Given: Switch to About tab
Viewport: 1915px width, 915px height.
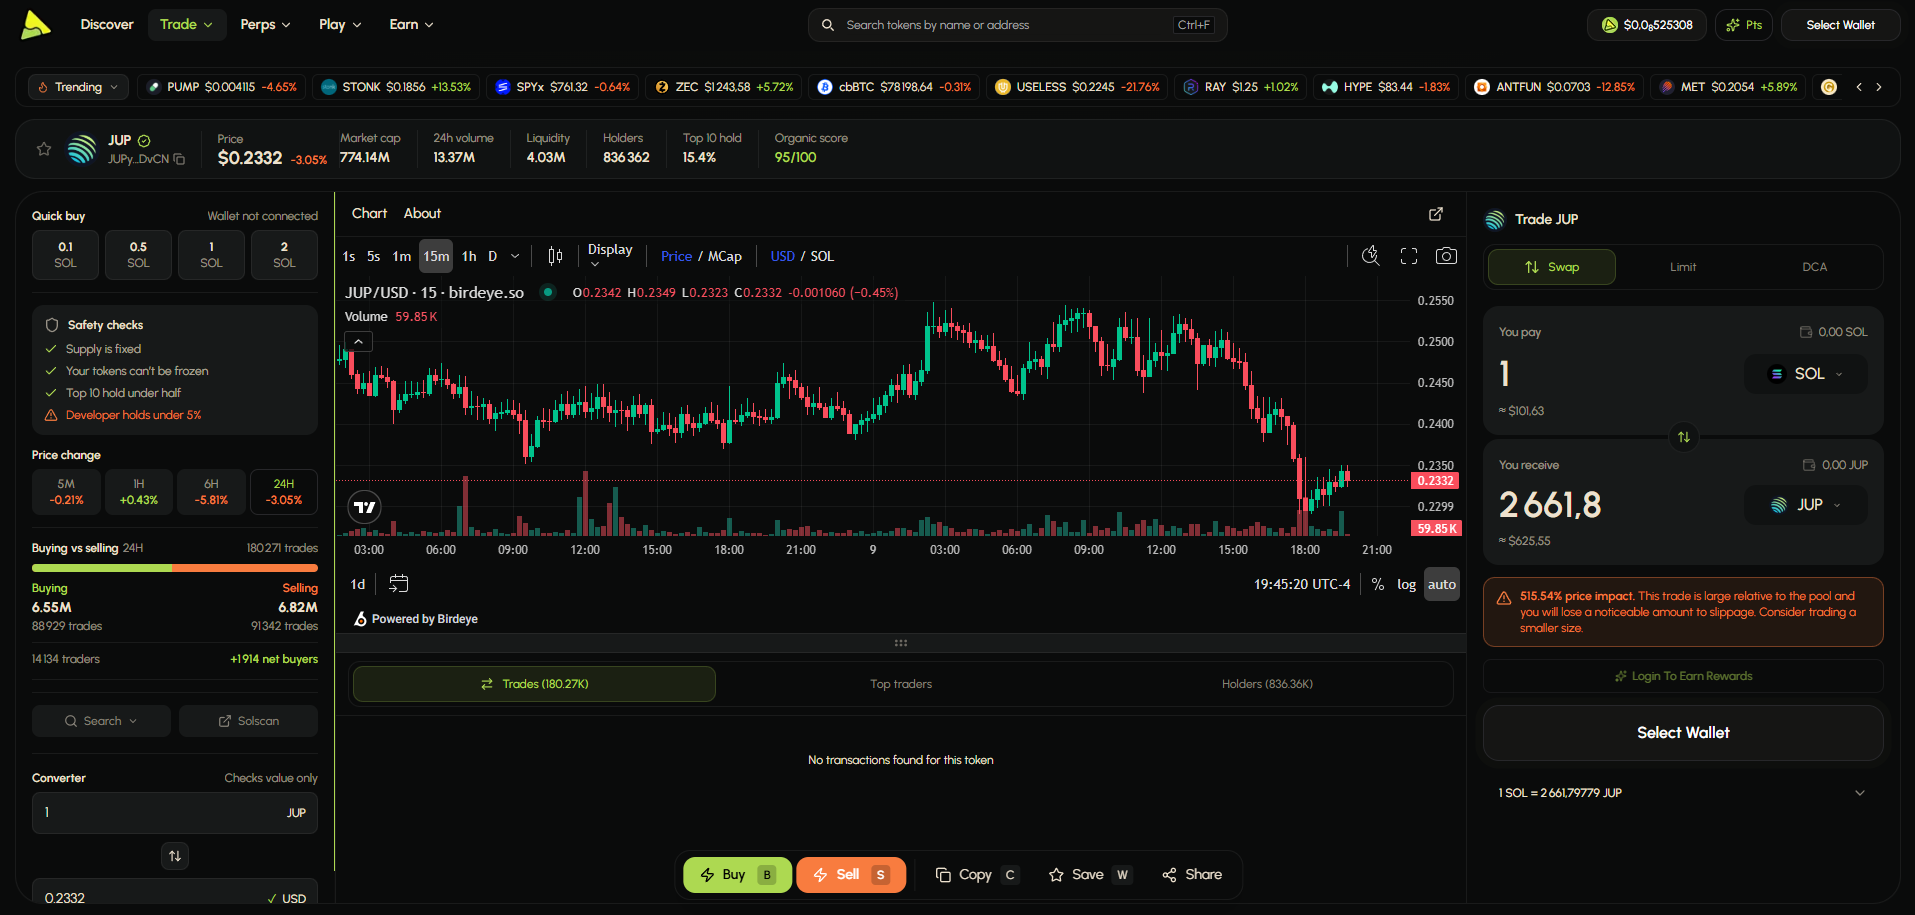Looking at the screenshot, I should click(422, 214).
